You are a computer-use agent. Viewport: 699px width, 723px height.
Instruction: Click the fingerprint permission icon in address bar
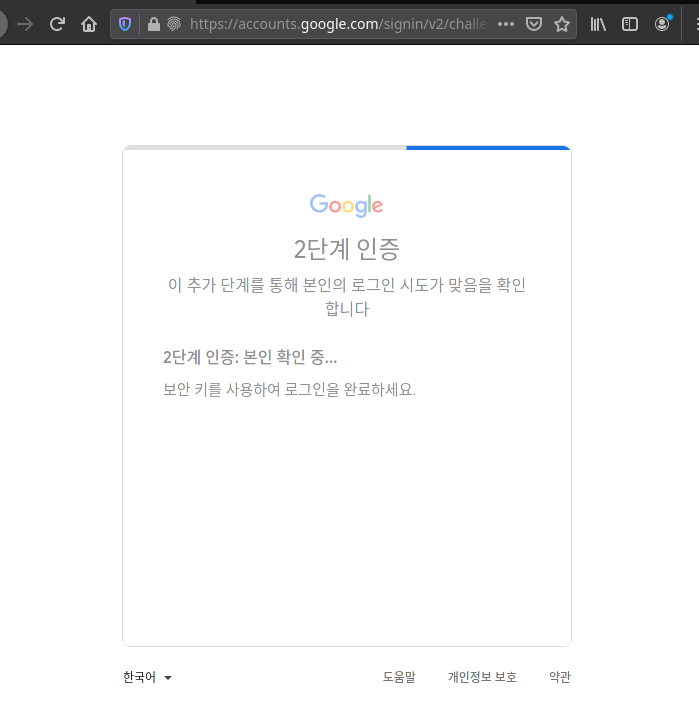tap(174, 24)
